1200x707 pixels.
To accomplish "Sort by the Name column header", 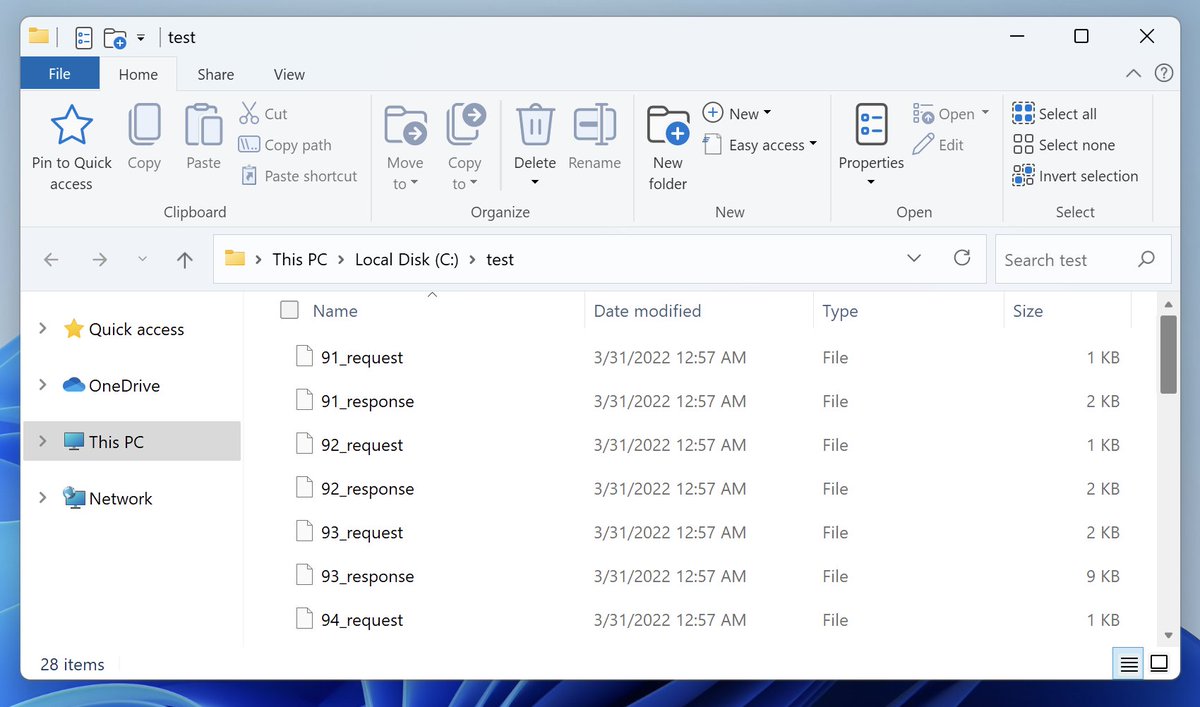I will coord(335,311).
